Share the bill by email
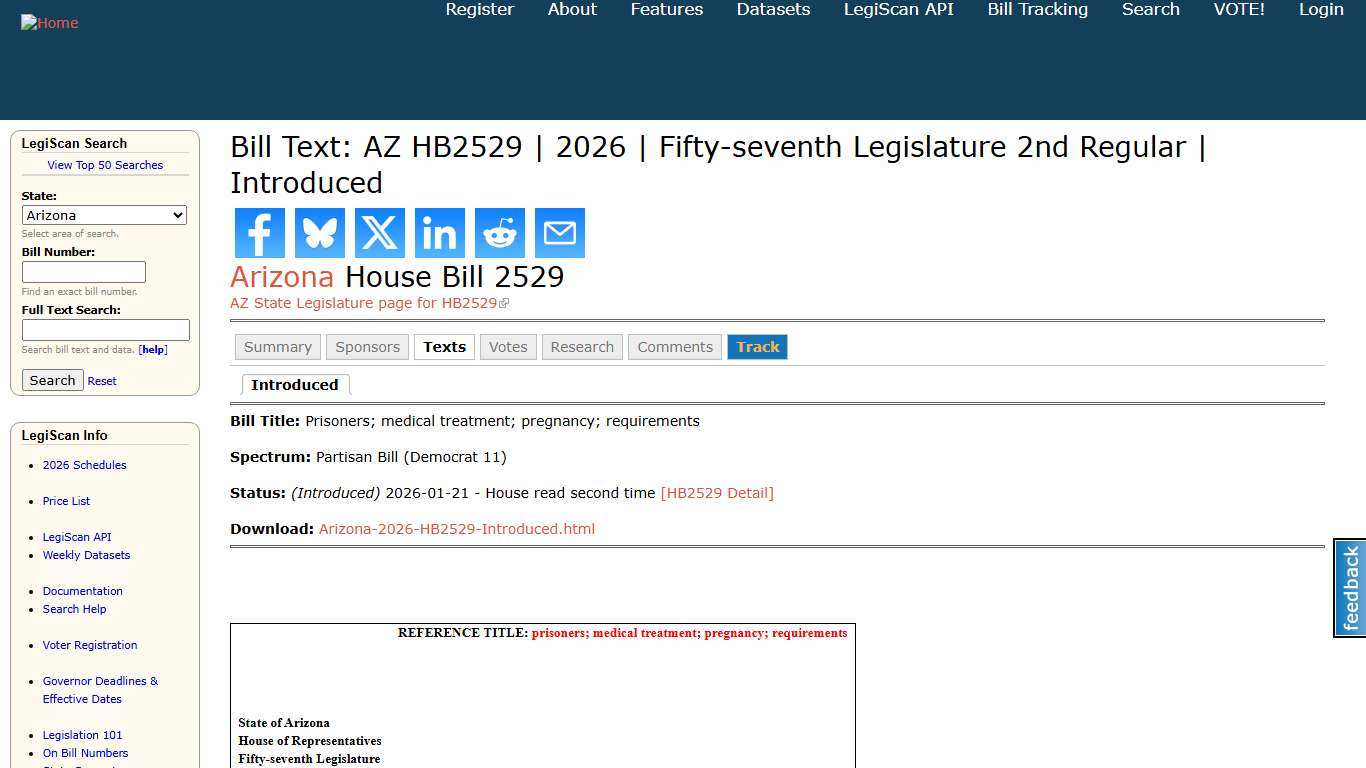Image resolution: width=1366 pixels, height=768 pixels. (559, 232)
